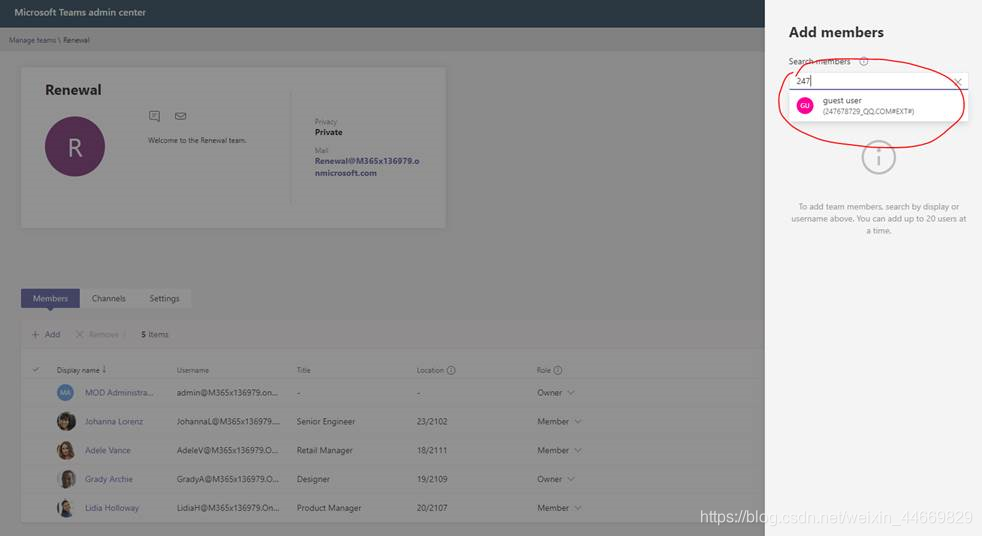
Task: Click the Add members button
Action: click(46, 334)
